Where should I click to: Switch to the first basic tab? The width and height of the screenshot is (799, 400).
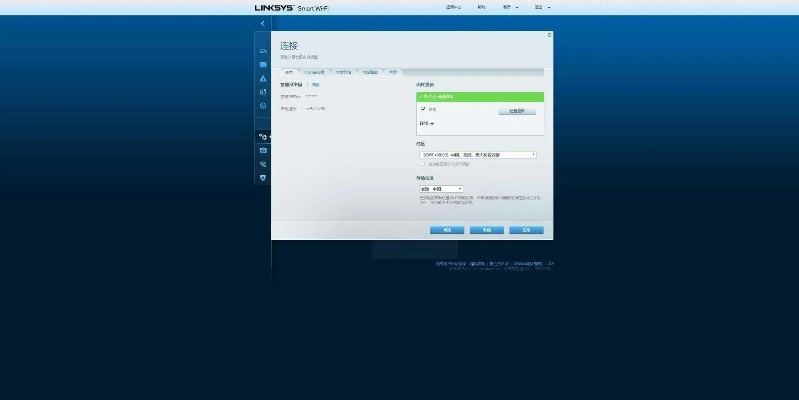288,72
